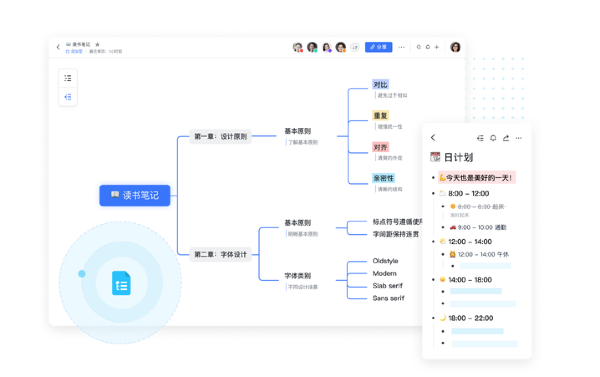The image size is (600, 377).
Task: Open more options dots in 日计划 panel
Action: click(518, 138)
